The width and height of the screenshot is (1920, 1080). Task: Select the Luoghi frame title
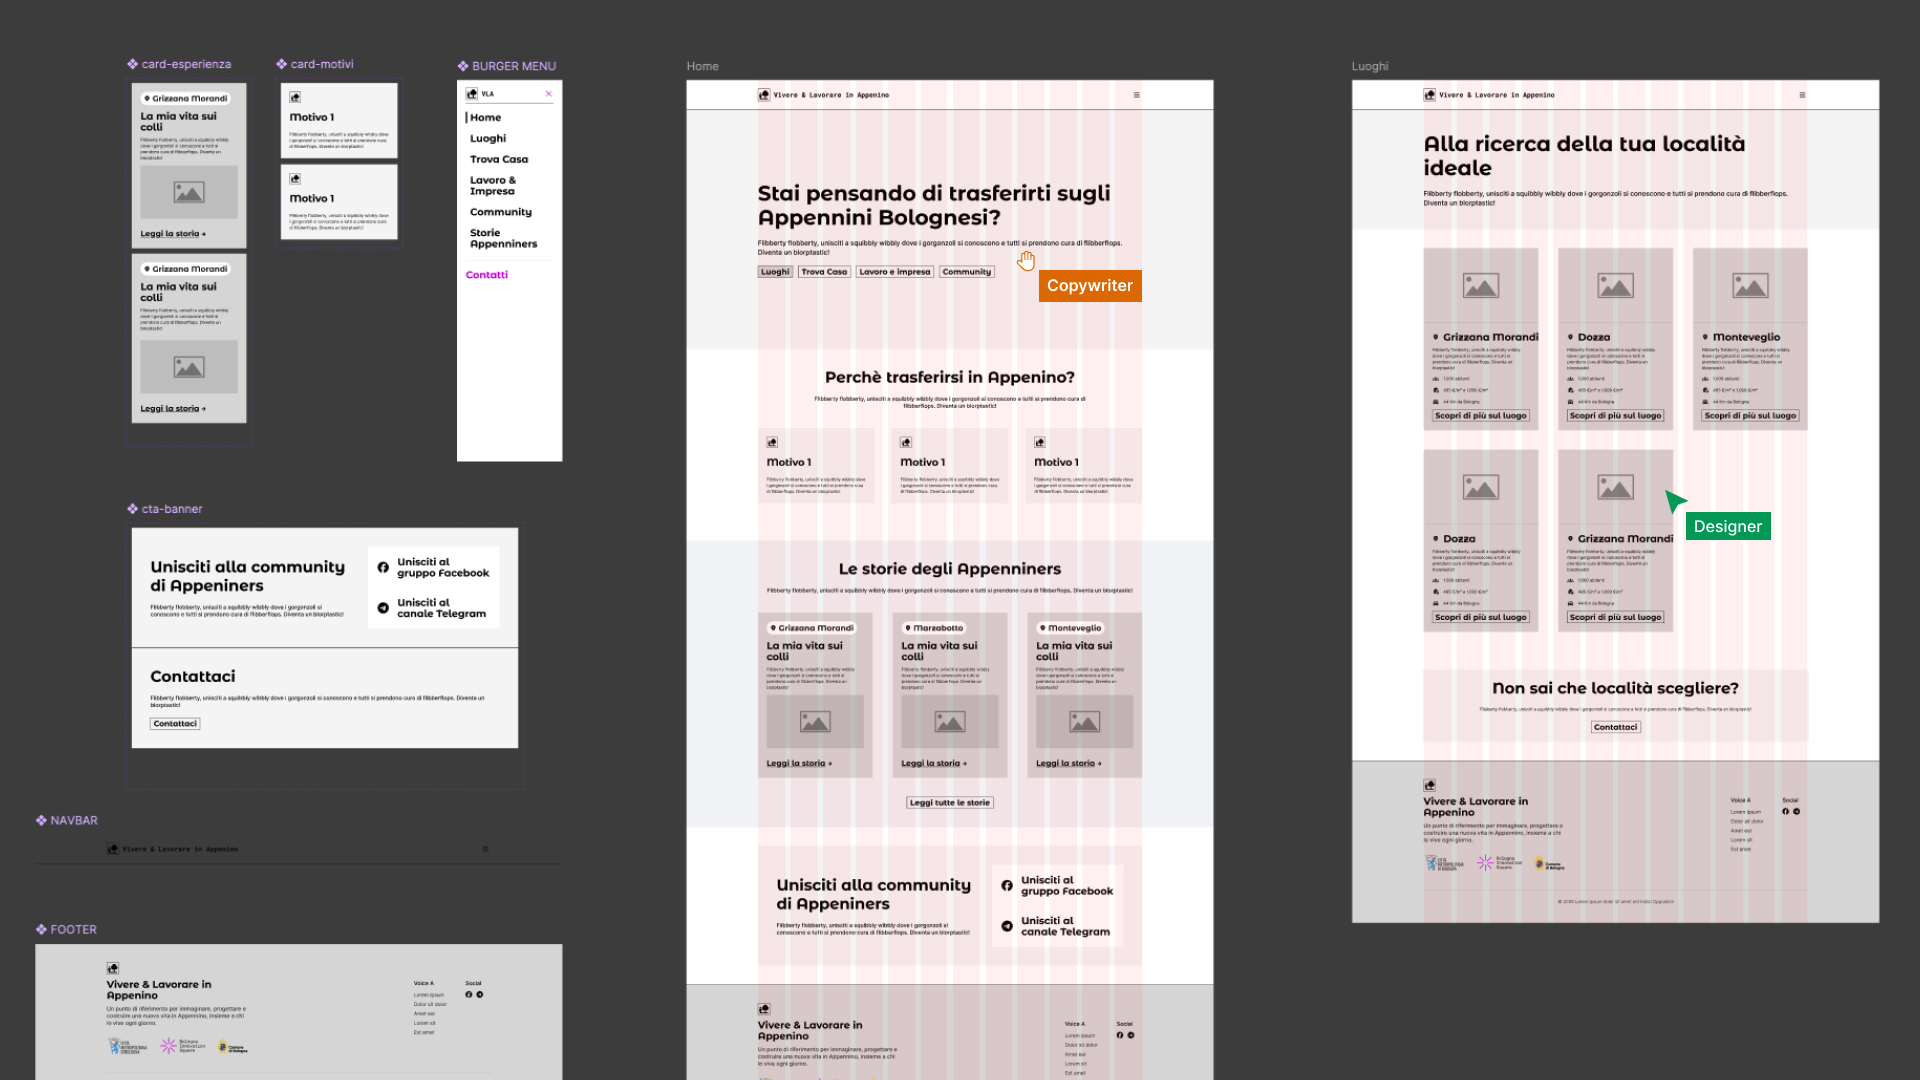[1370, 66]
